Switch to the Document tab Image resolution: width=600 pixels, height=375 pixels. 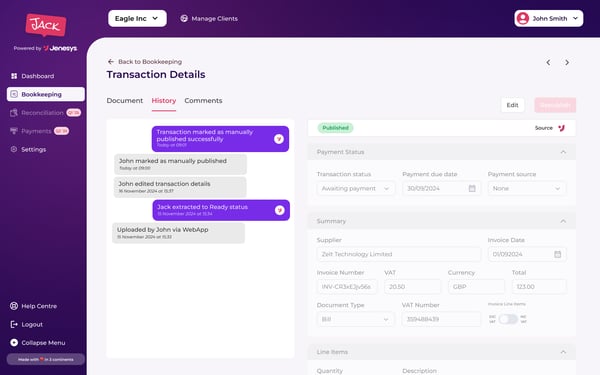point(125,101)
